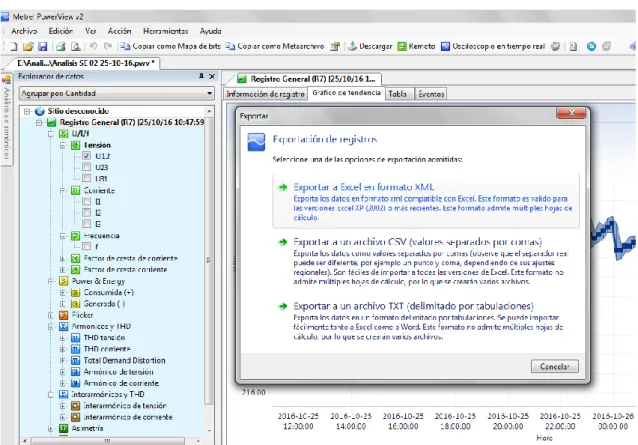Switch to the Tabla tab

point(397,94)
